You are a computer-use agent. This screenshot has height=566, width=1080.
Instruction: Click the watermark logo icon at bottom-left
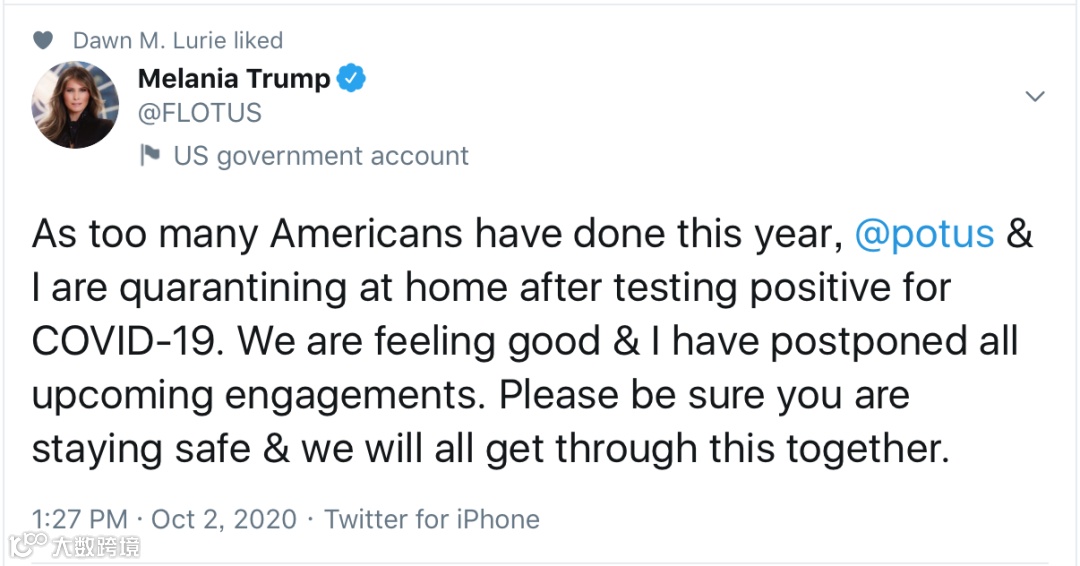28,546
